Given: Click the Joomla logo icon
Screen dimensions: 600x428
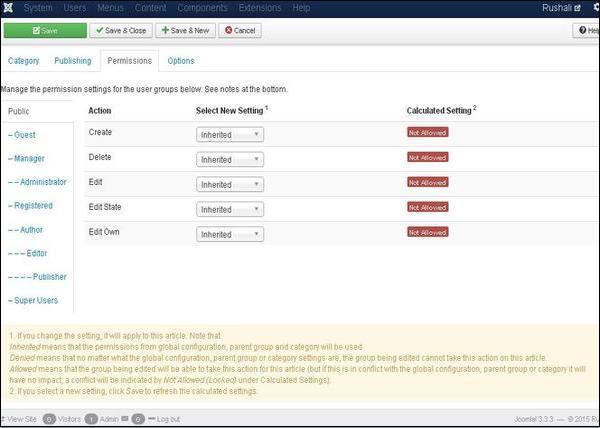Looking at the screenshot, I should (8, 8).
